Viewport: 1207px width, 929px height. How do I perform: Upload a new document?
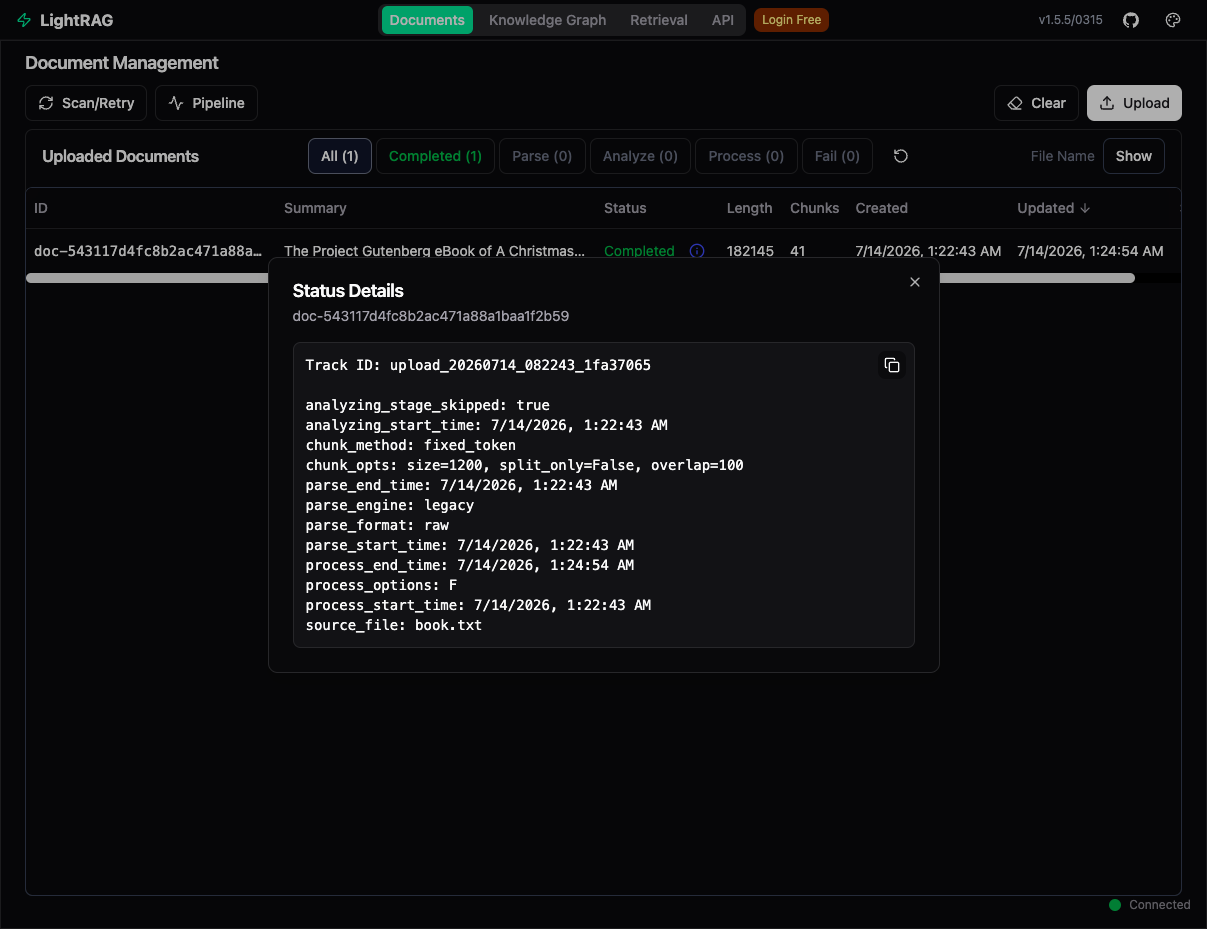[x=1134, y=103]
